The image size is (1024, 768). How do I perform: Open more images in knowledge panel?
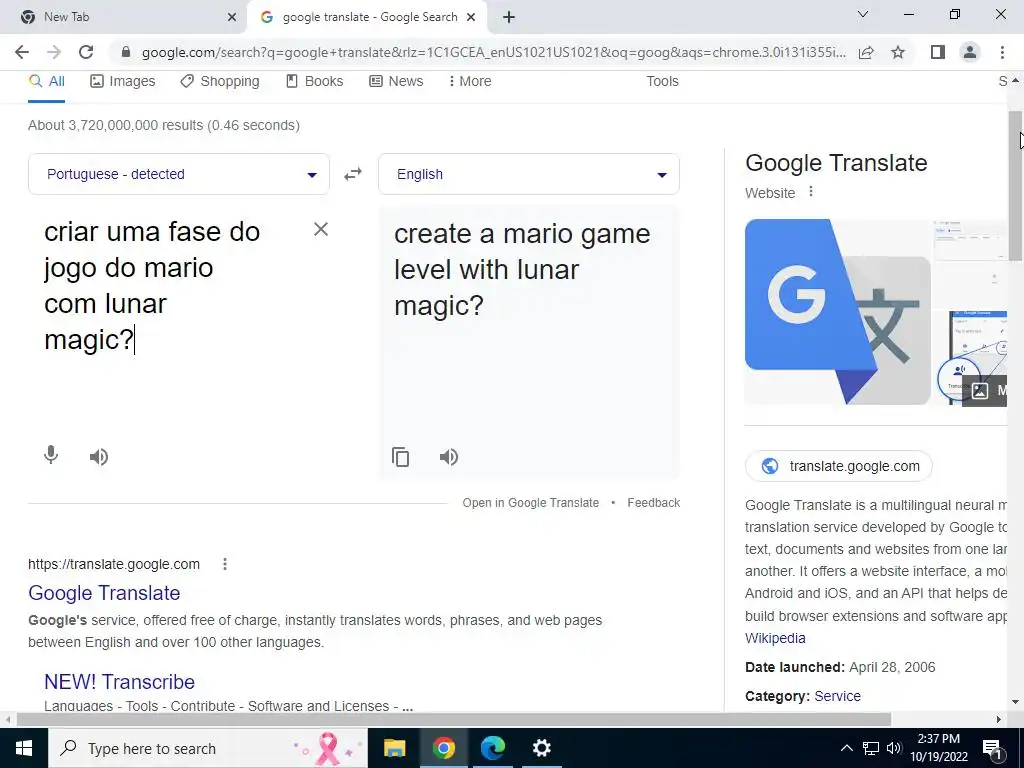pos(985,391)
